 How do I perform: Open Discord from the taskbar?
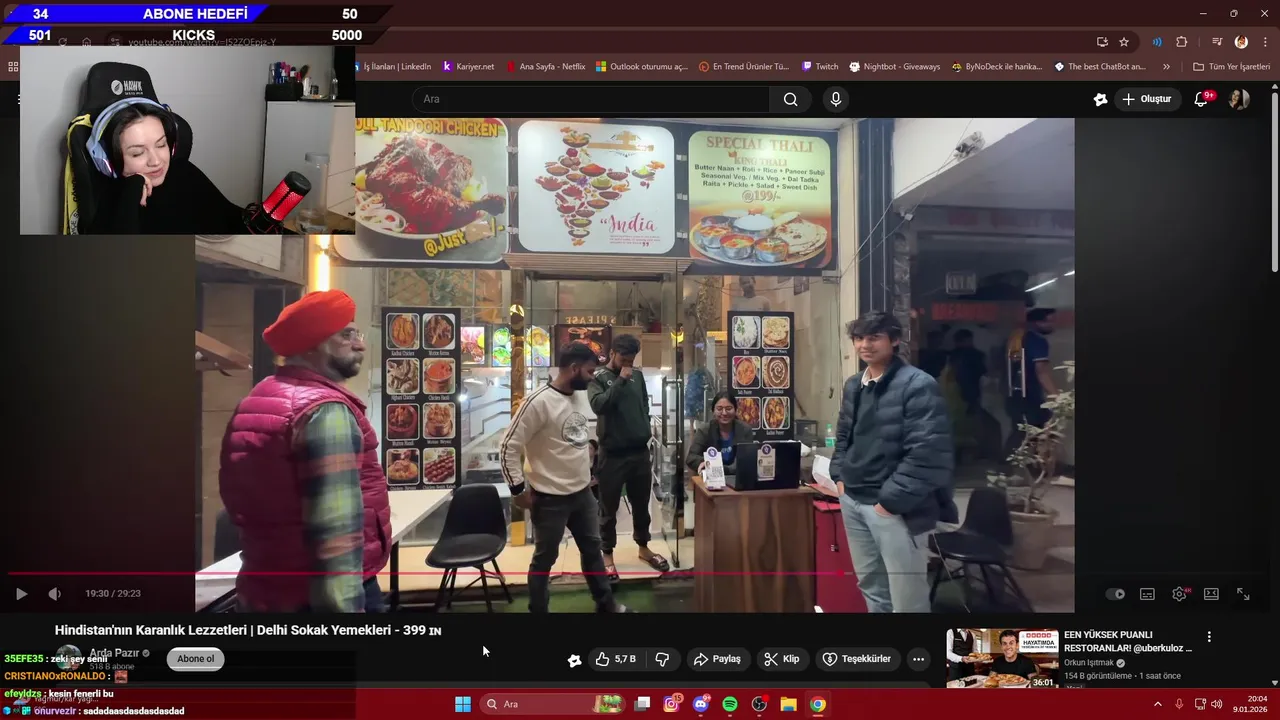(x=700, y=704)
